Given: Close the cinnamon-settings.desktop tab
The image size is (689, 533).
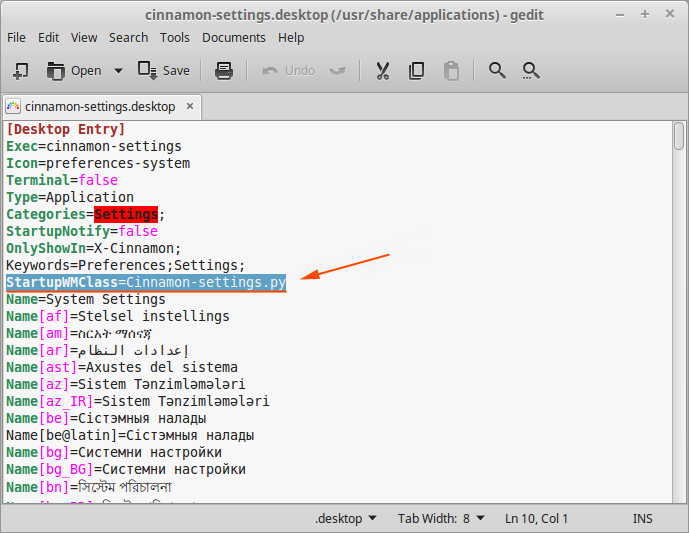Looking at the screenshot, I should [x=190, y=106].
